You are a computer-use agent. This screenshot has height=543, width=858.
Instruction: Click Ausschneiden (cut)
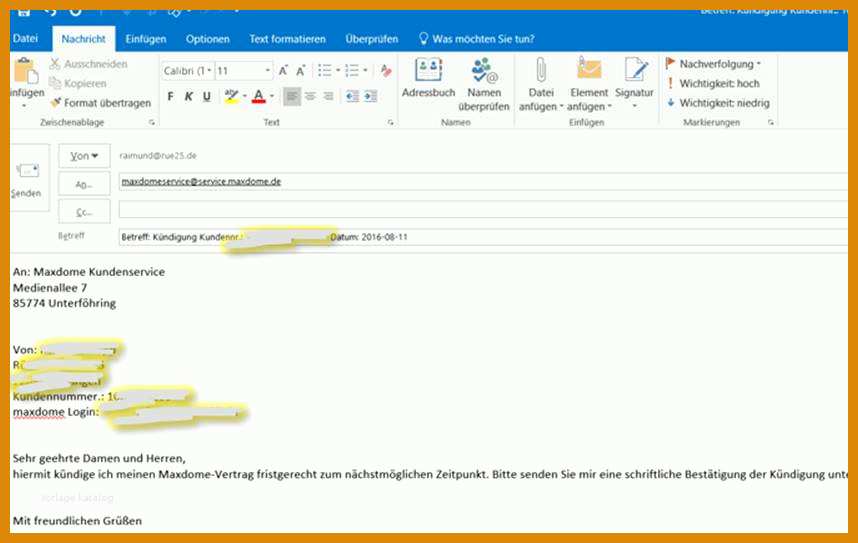click(89, 64)
